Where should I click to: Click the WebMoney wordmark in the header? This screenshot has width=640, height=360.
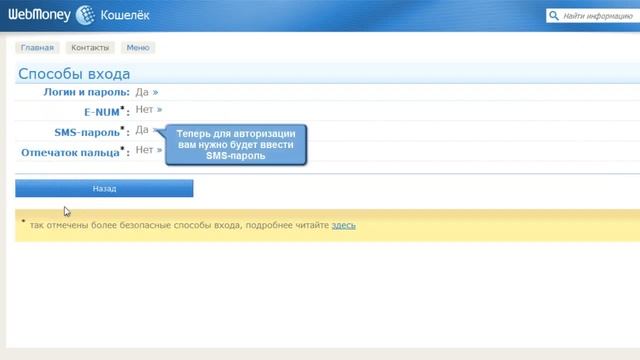click(x=40, y=15)
